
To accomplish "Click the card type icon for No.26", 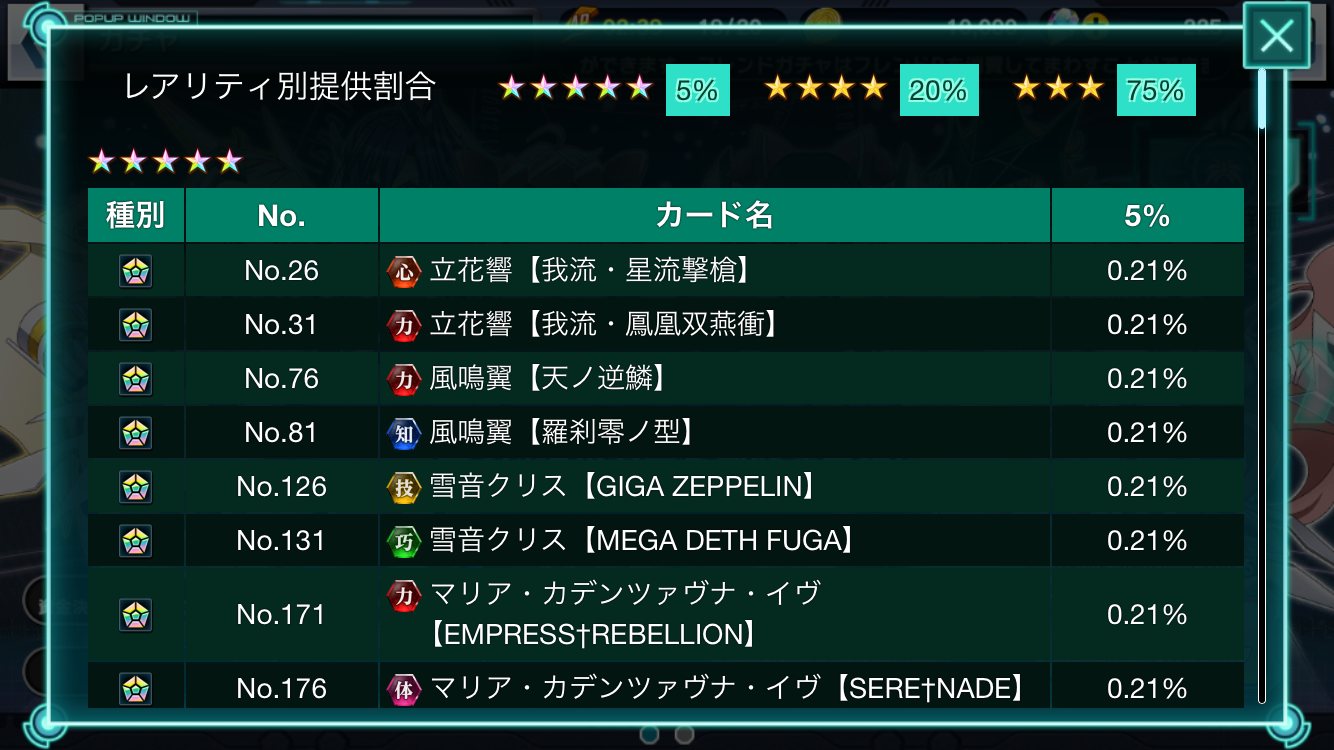I will pyautogui.click(x=136, y=271).
